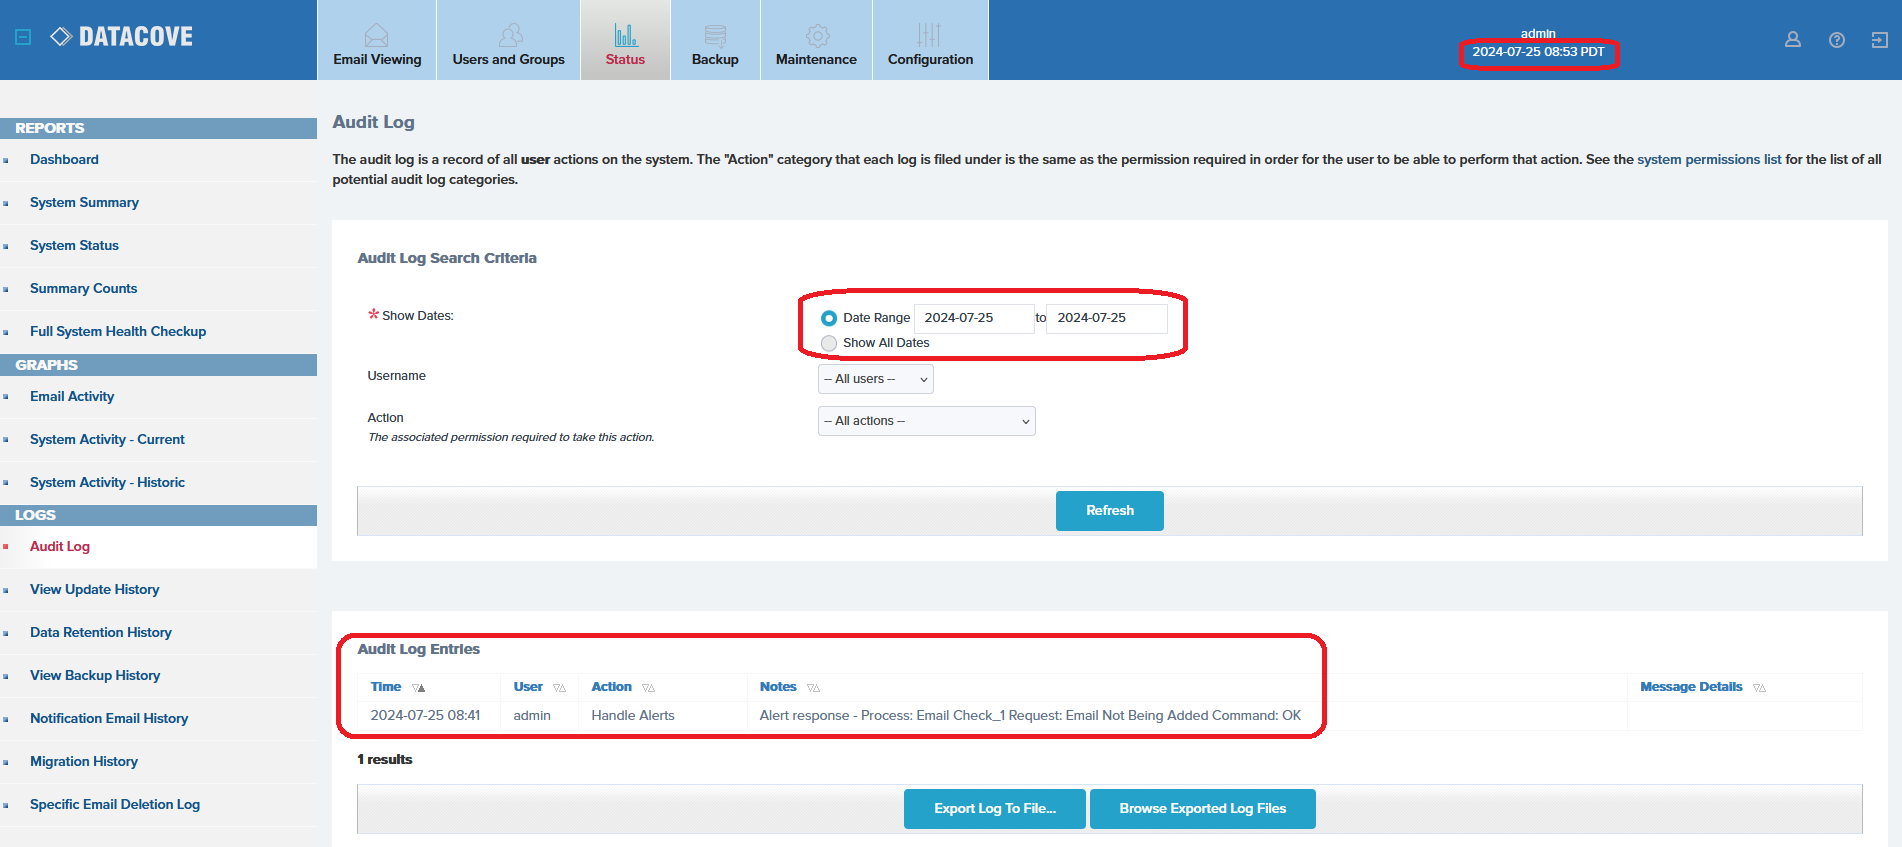
Task: Click the Configuration sliders icon
Action: click(x=929, y=36)
